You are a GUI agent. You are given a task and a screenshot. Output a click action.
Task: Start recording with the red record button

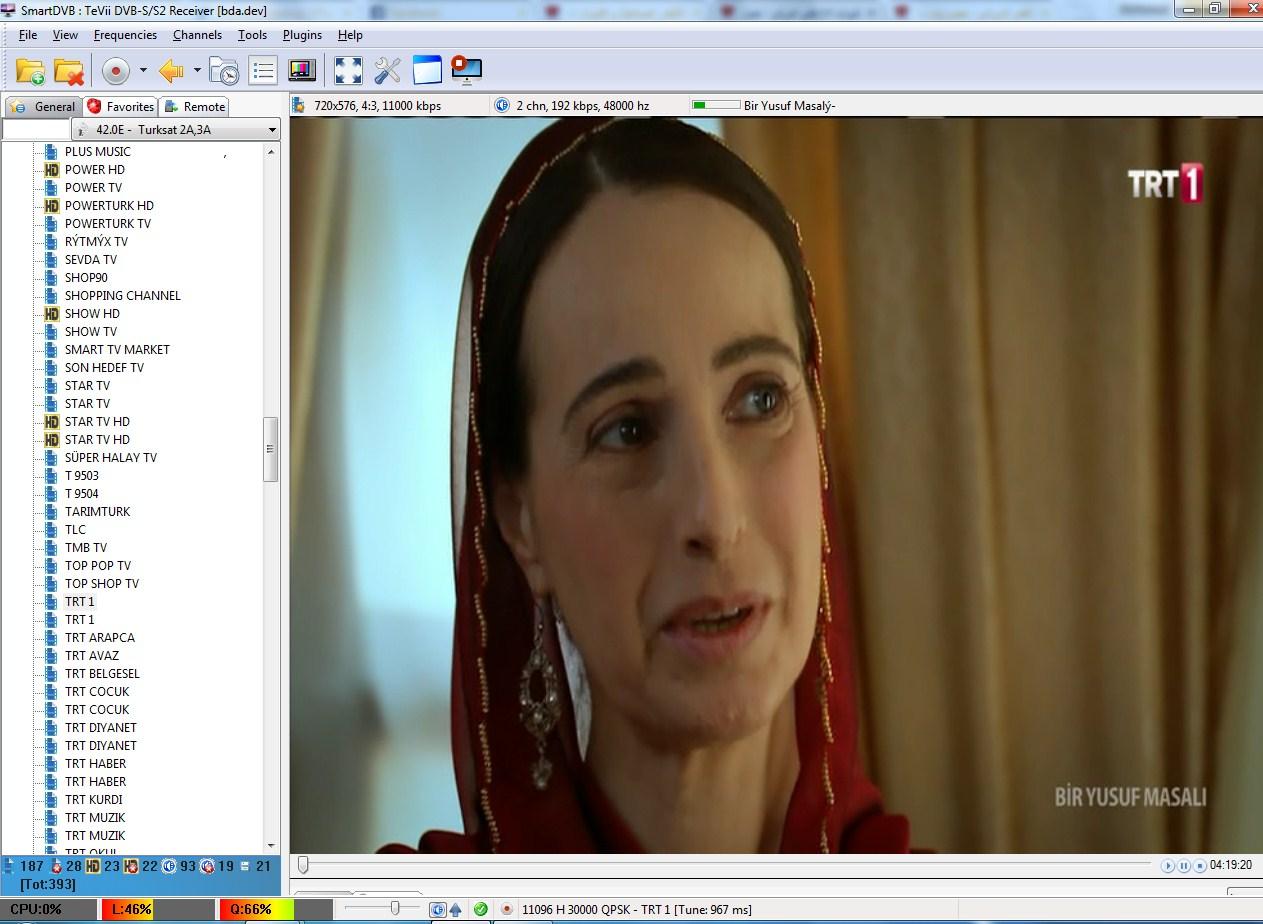116,71
